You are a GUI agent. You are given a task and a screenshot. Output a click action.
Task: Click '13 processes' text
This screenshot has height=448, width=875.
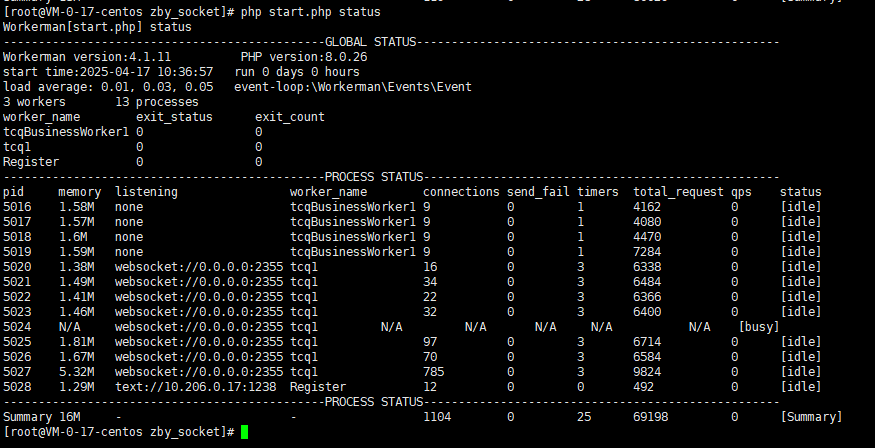tap(157, 102)
